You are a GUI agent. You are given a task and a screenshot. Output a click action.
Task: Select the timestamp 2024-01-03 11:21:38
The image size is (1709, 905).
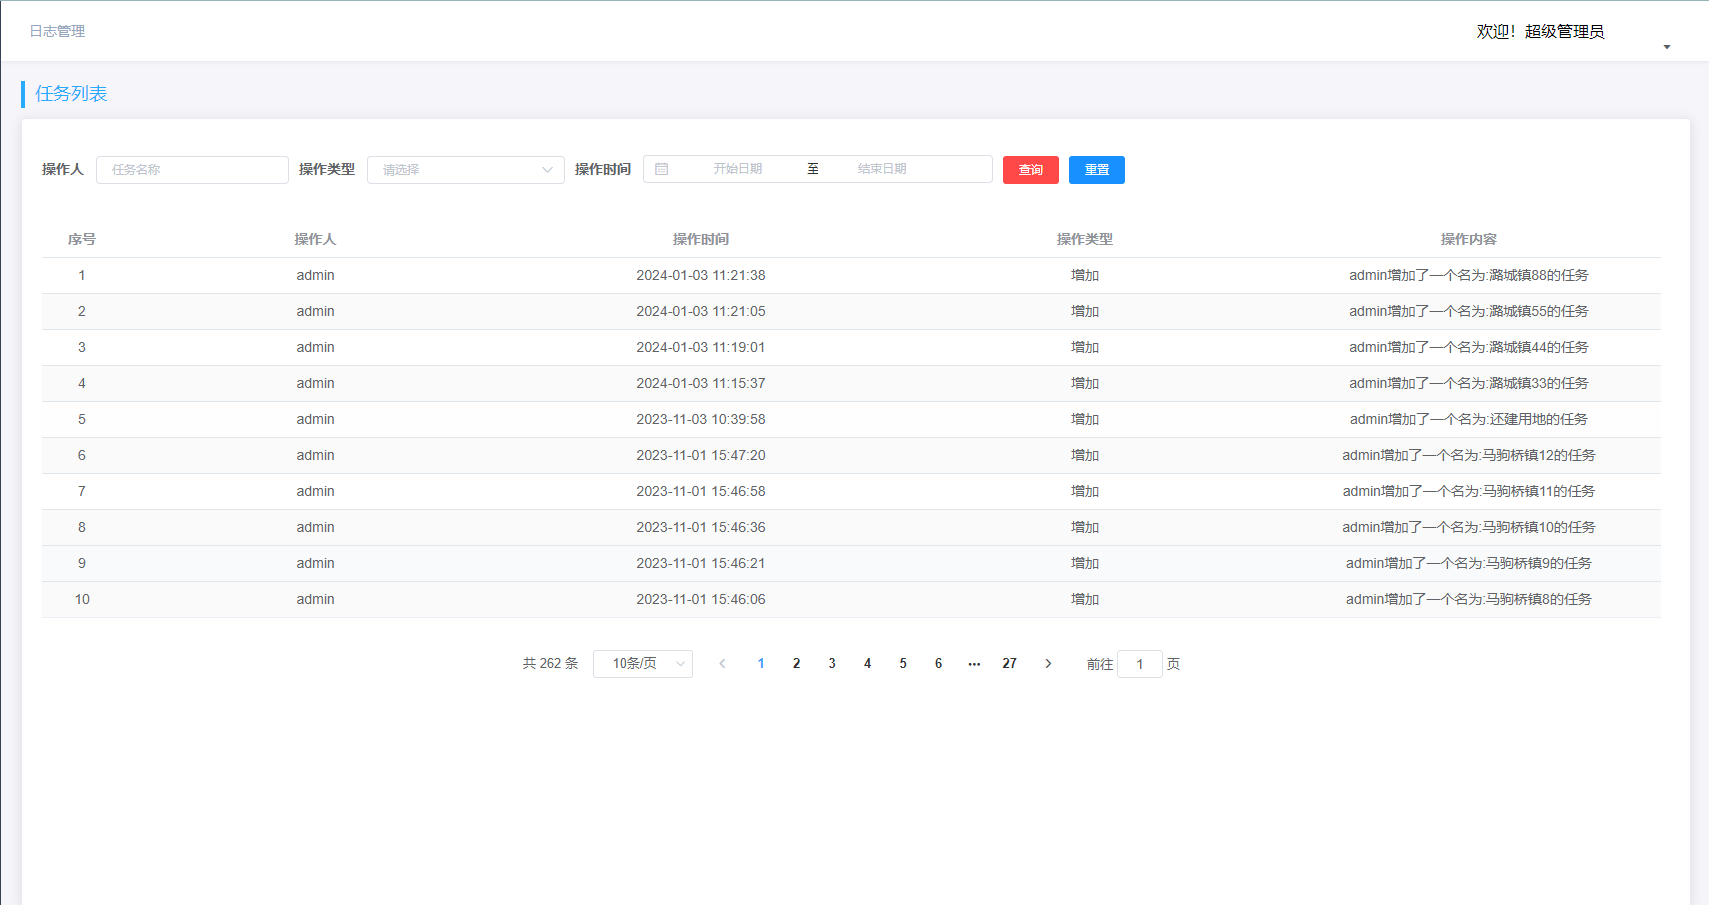pos(701,275)
